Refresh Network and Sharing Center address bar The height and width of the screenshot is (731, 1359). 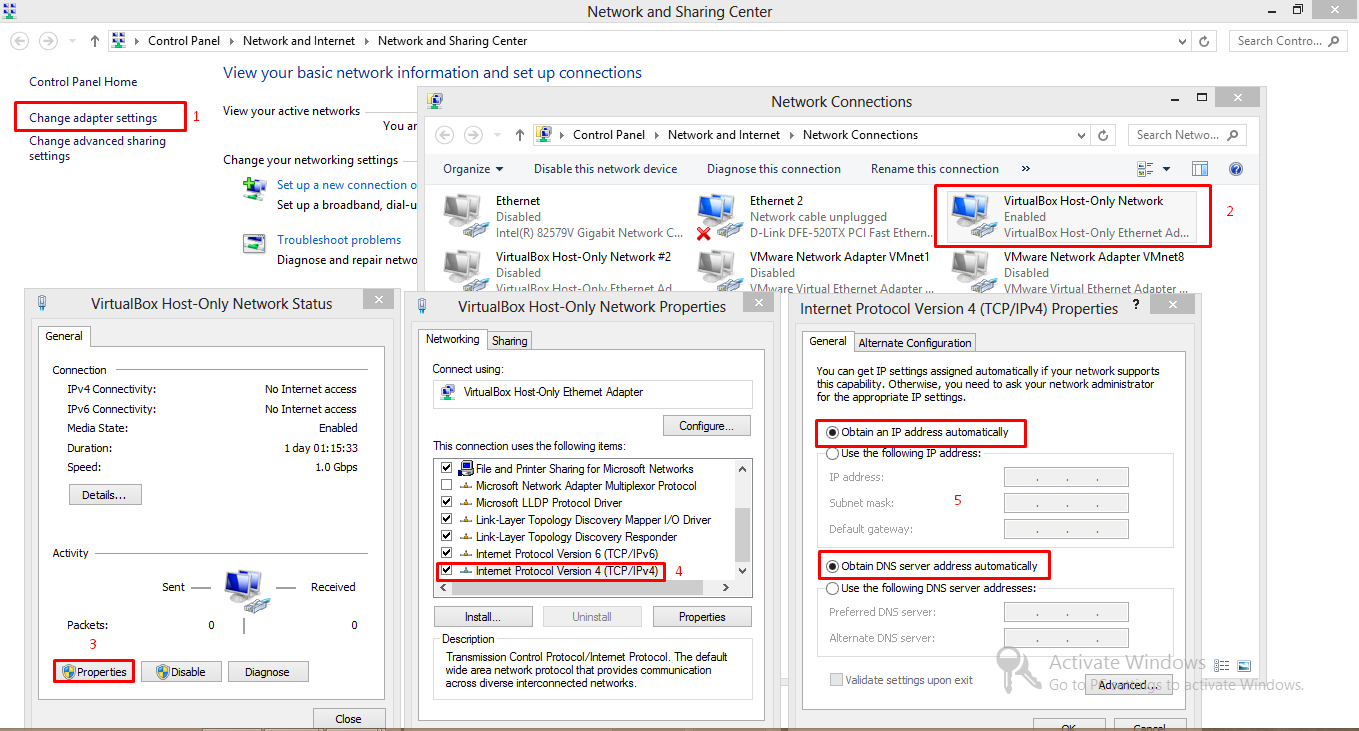pyautogui.click(x=1205, y=41)
